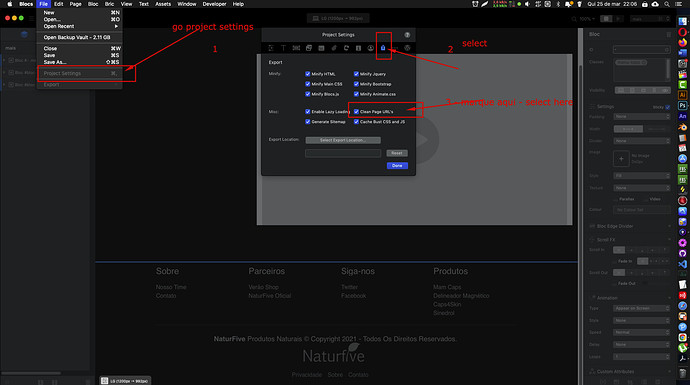Open the Opera browser from the Dock
This screenshot has height=385, width=690.
tap(683, 32)
